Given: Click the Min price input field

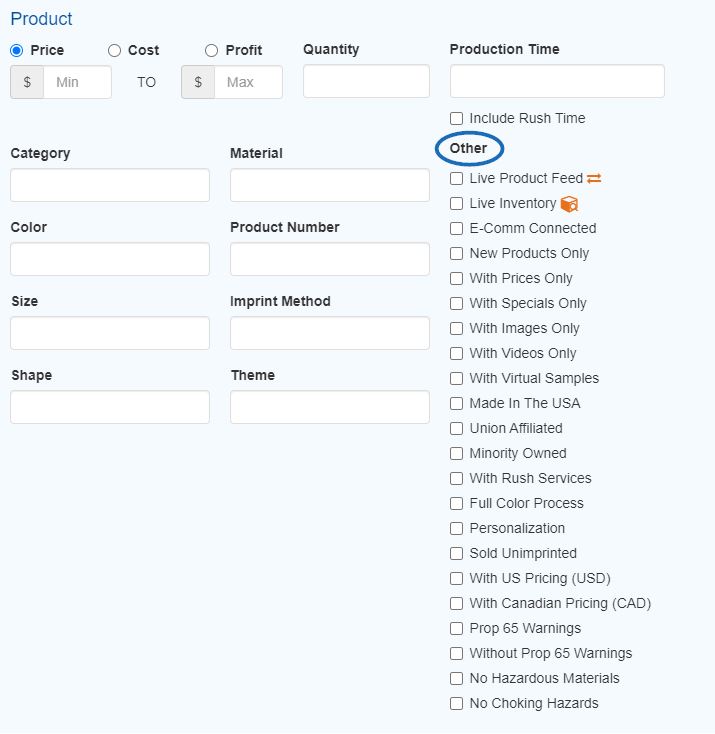Looking at the screenshot, I should click(77, 82).
